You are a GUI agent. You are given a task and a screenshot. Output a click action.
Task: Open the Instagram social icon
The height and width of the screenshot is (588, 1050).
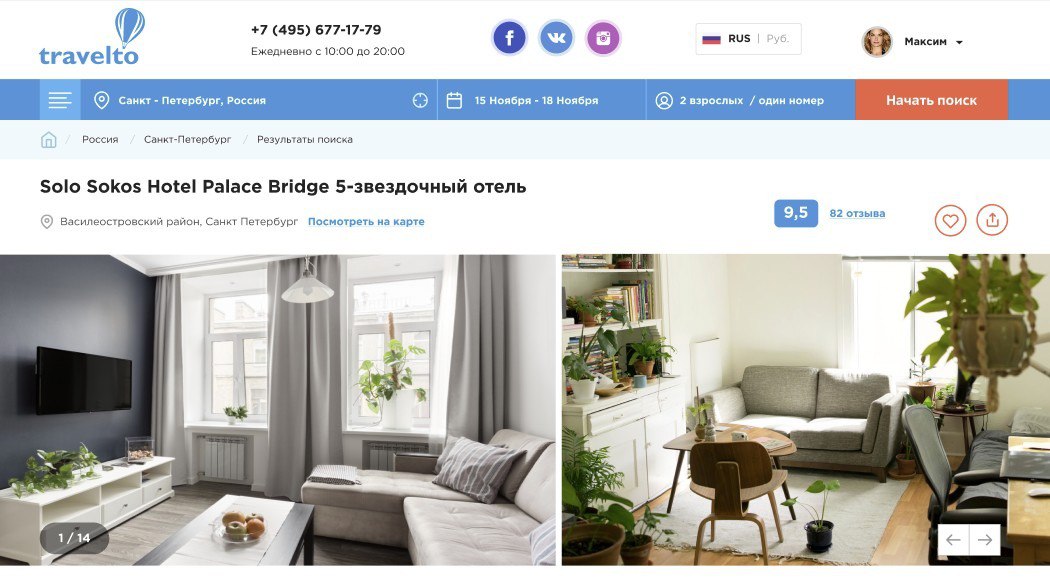603,38
